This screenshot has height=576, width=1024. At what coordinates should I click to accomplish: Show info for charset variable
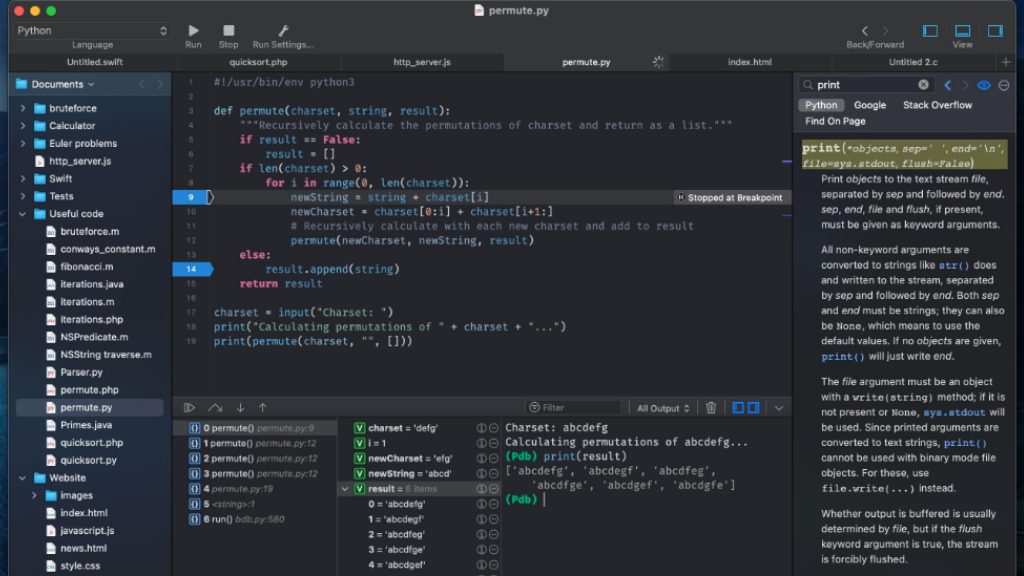(x=481, y=428)
